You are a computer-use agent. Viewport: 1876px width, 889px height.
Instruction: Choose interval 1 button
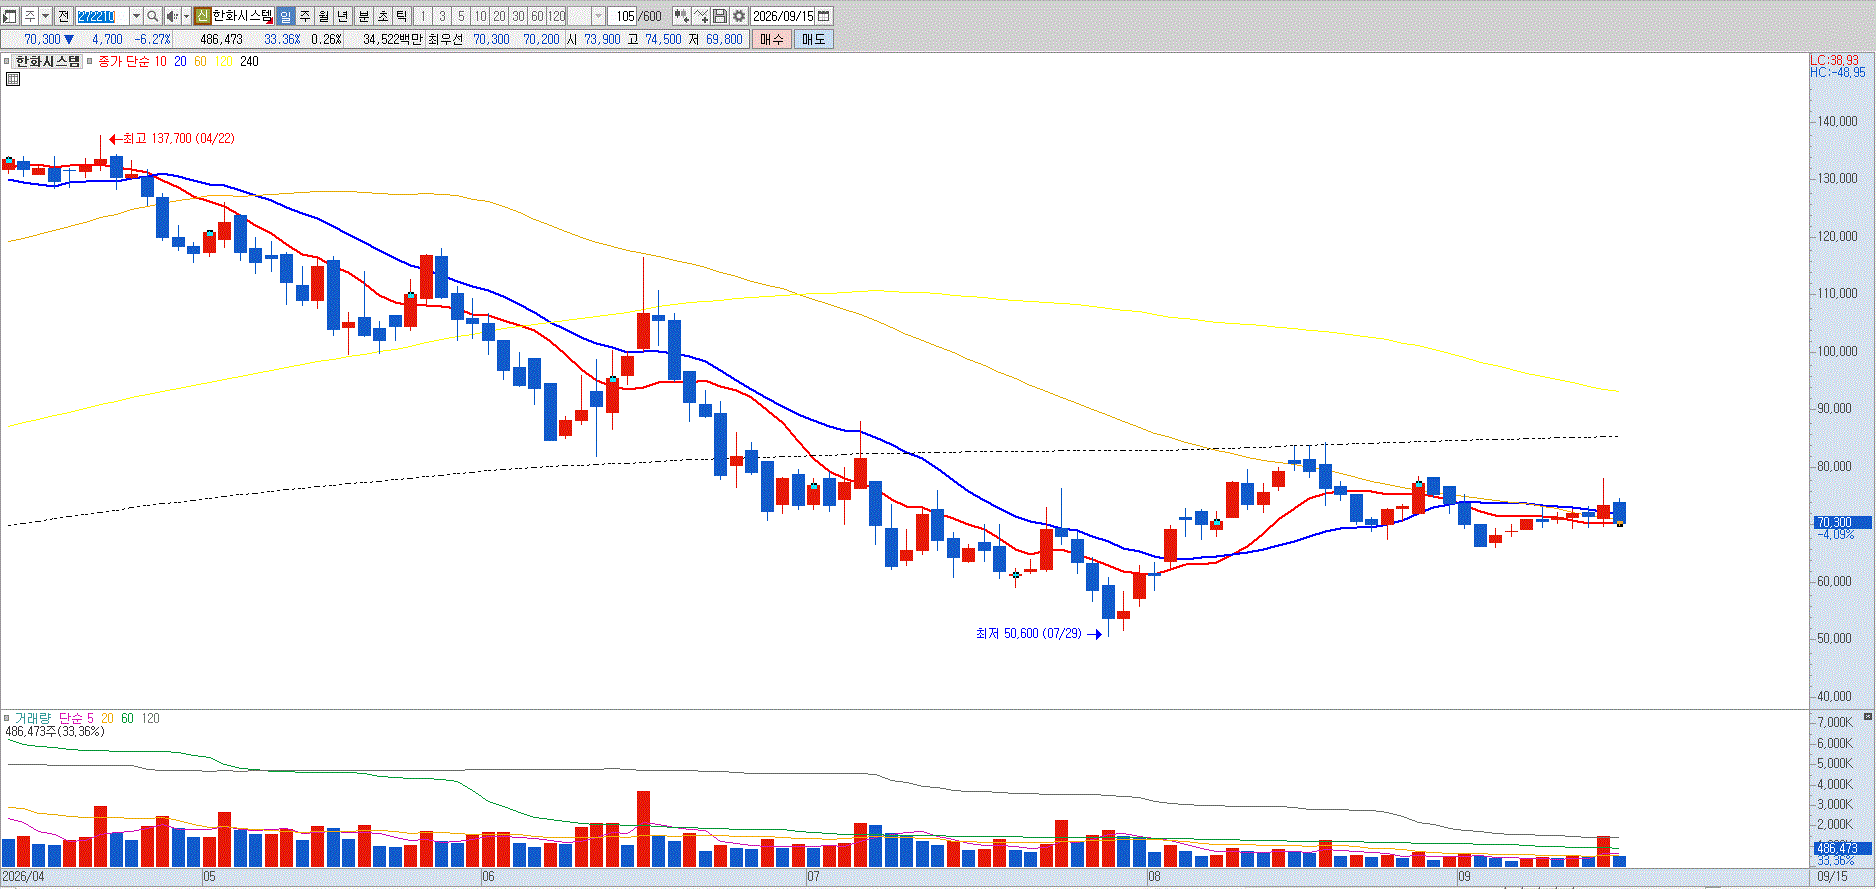[x=422, y=16]
